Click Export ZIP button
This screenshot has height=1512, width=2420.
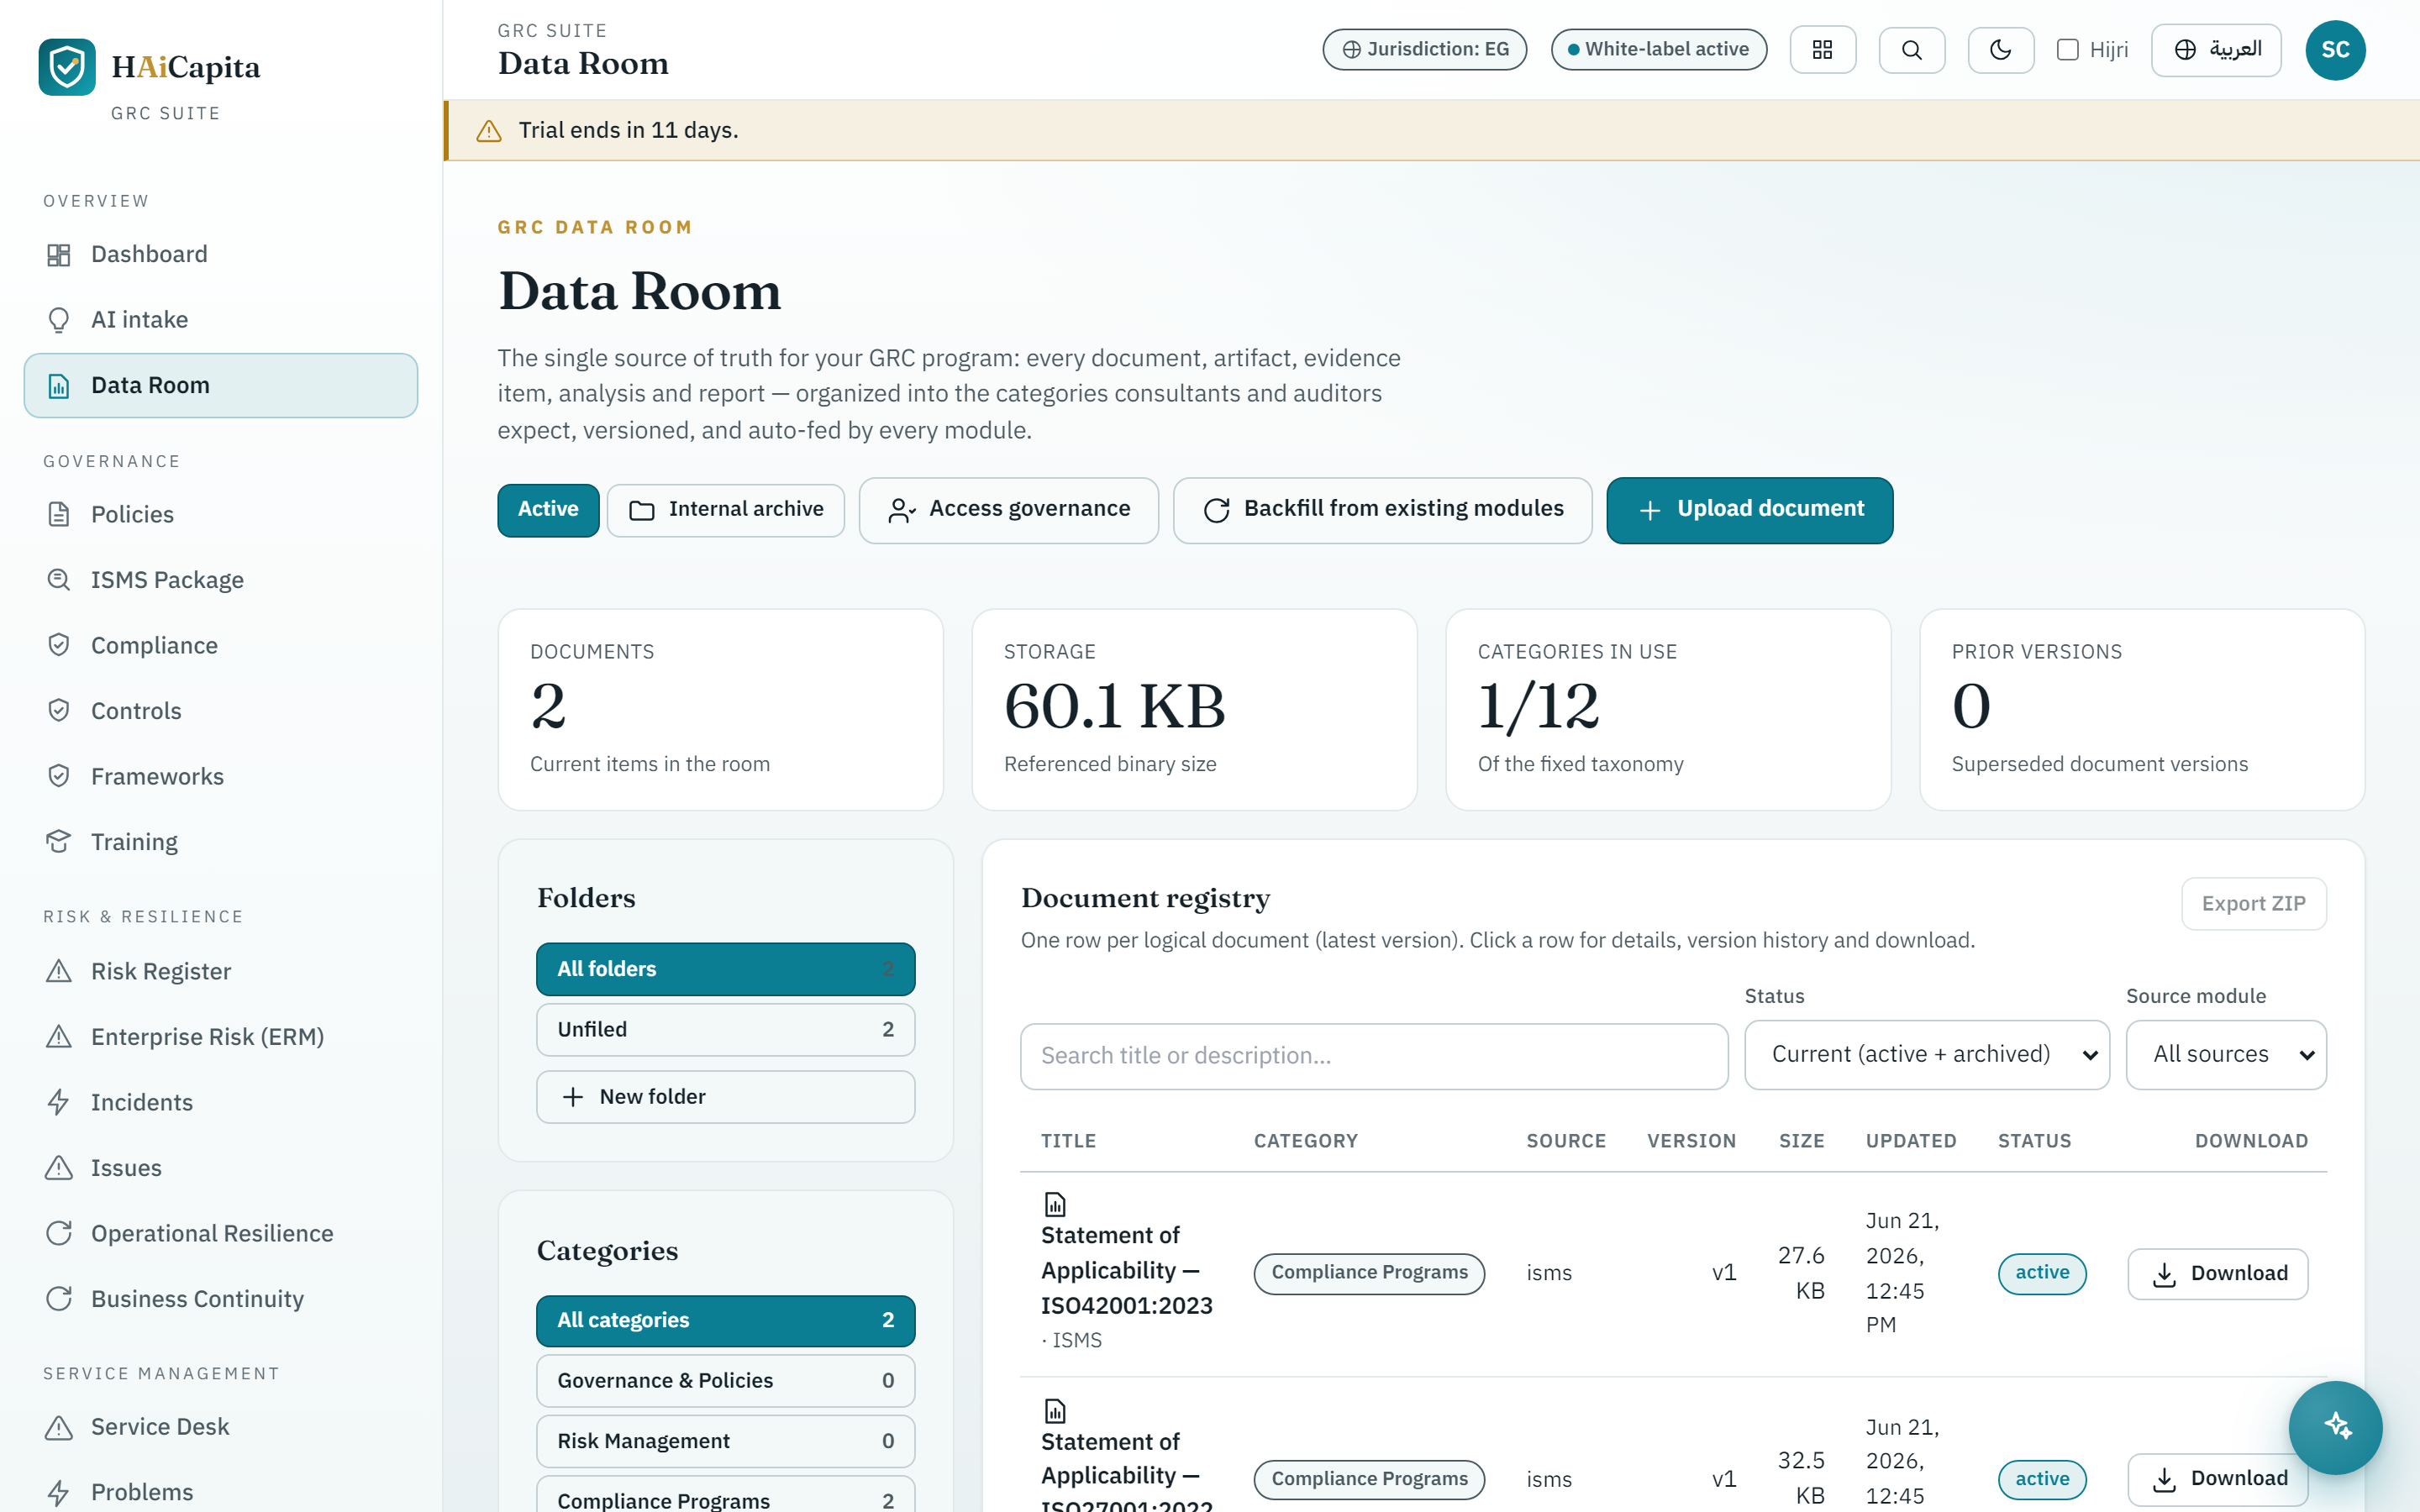click(x=2253, y=903)
